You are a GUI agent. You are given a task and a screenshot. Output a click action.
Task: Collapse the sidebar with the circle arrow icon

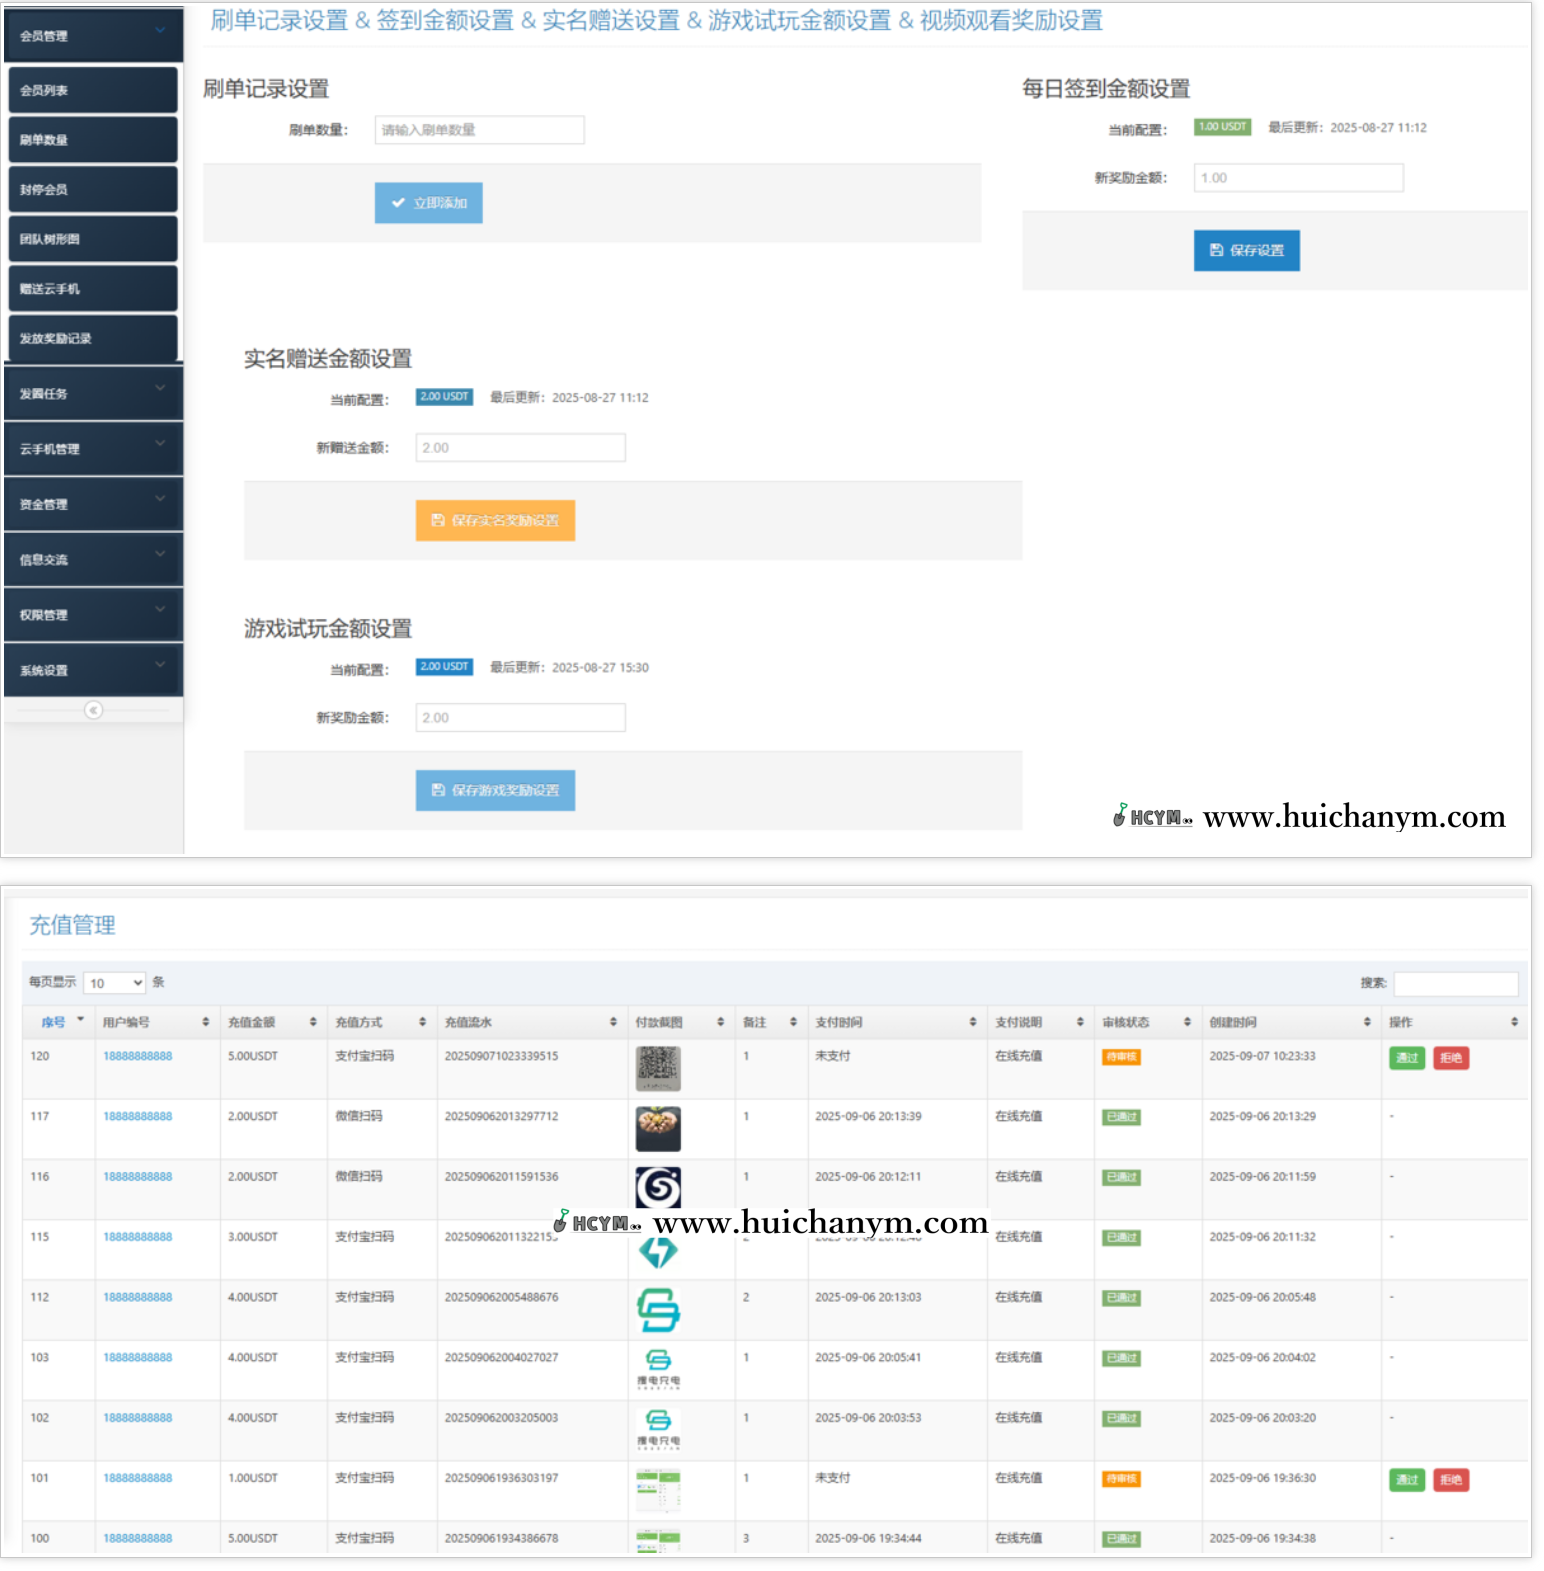coord(93,710)
